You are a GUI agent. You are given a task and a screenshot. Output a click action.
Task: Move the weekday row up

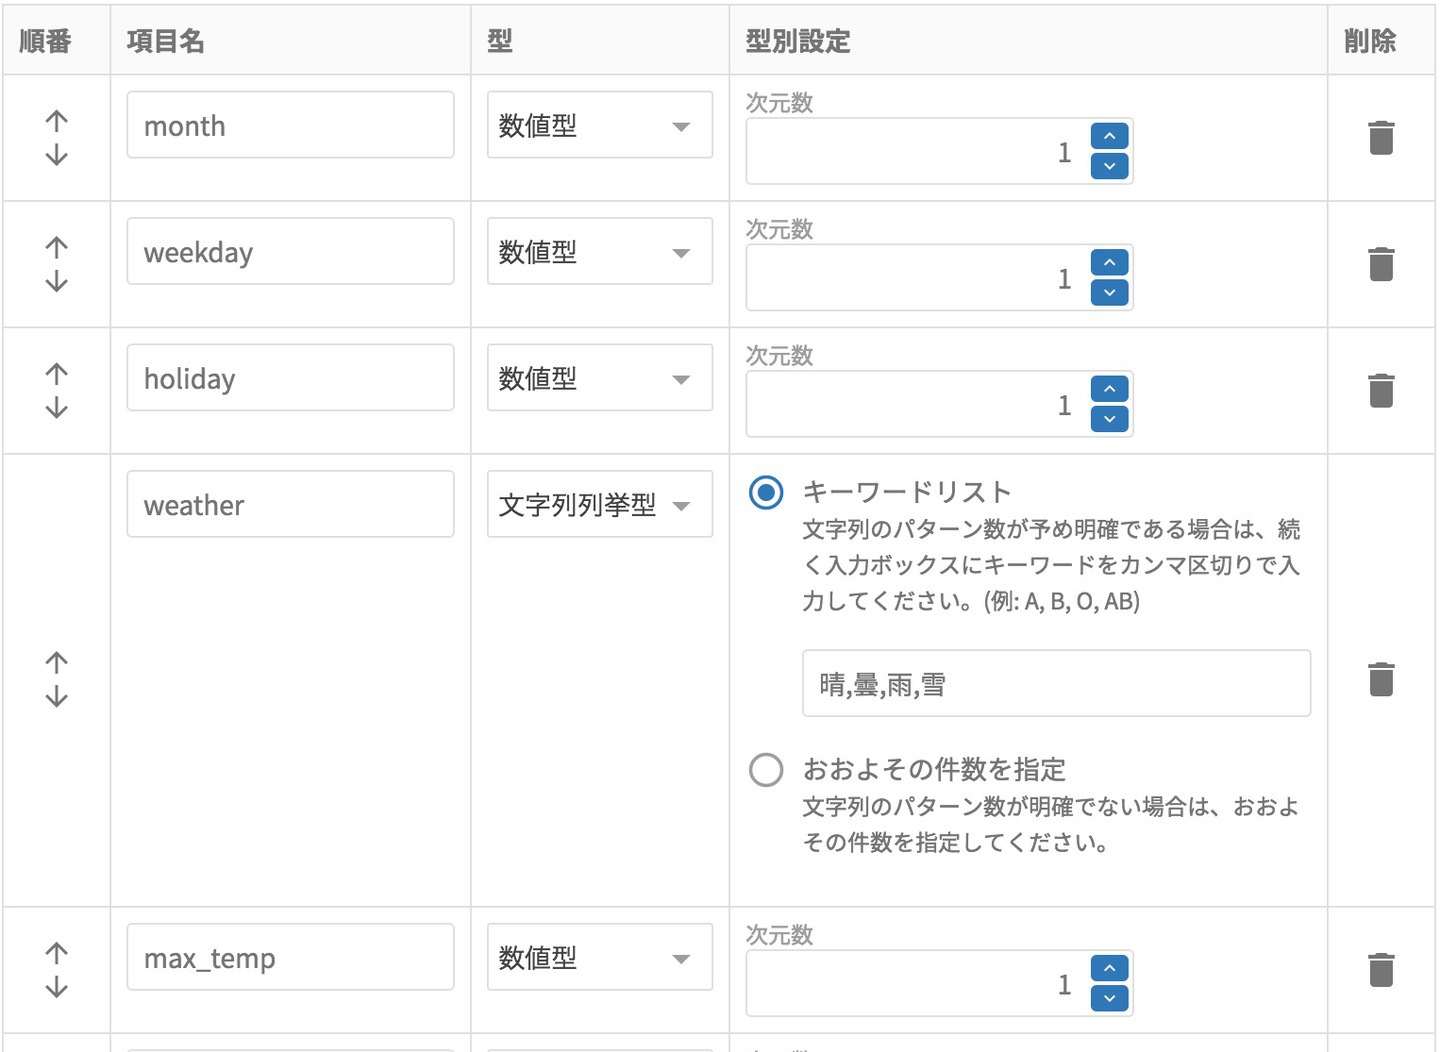click(57, 247)
